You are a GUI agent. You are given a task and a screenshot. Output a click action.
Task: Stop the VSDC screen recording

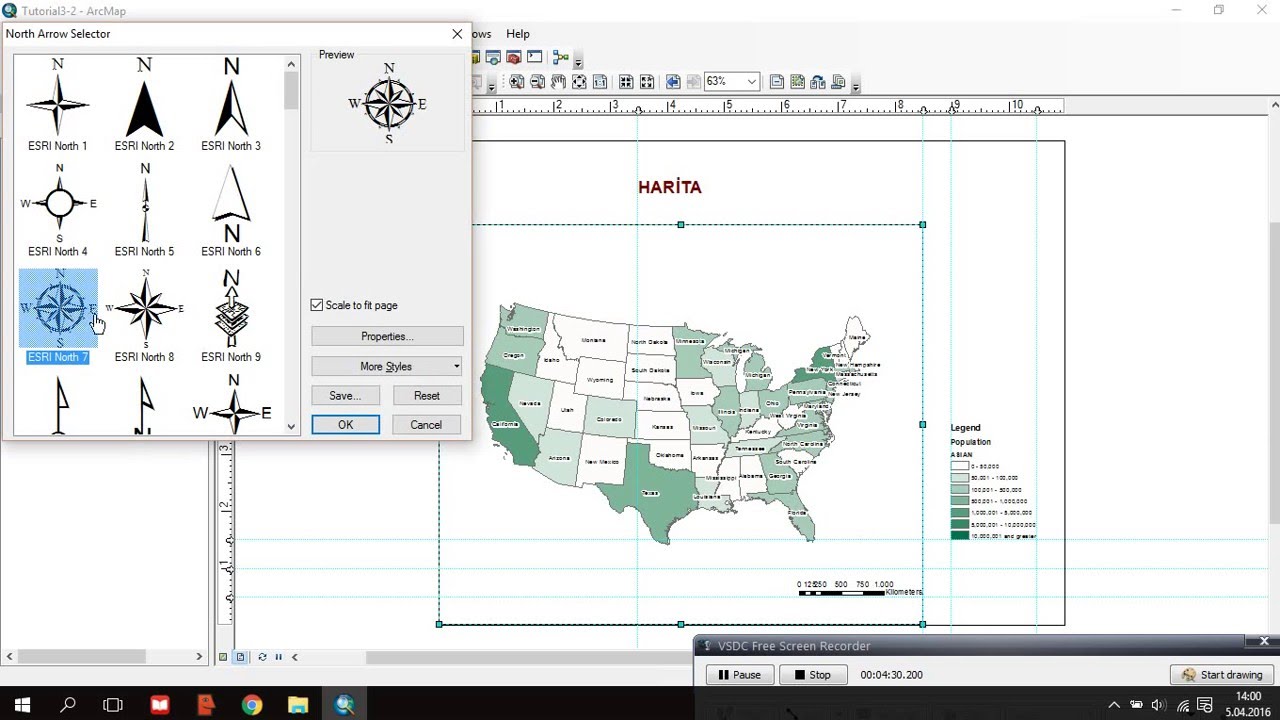pyautogui.click(x=813, y=675)
